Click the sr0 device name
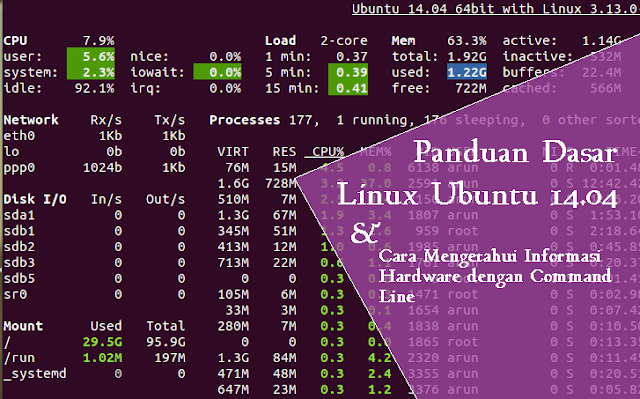 pos(15,295)
